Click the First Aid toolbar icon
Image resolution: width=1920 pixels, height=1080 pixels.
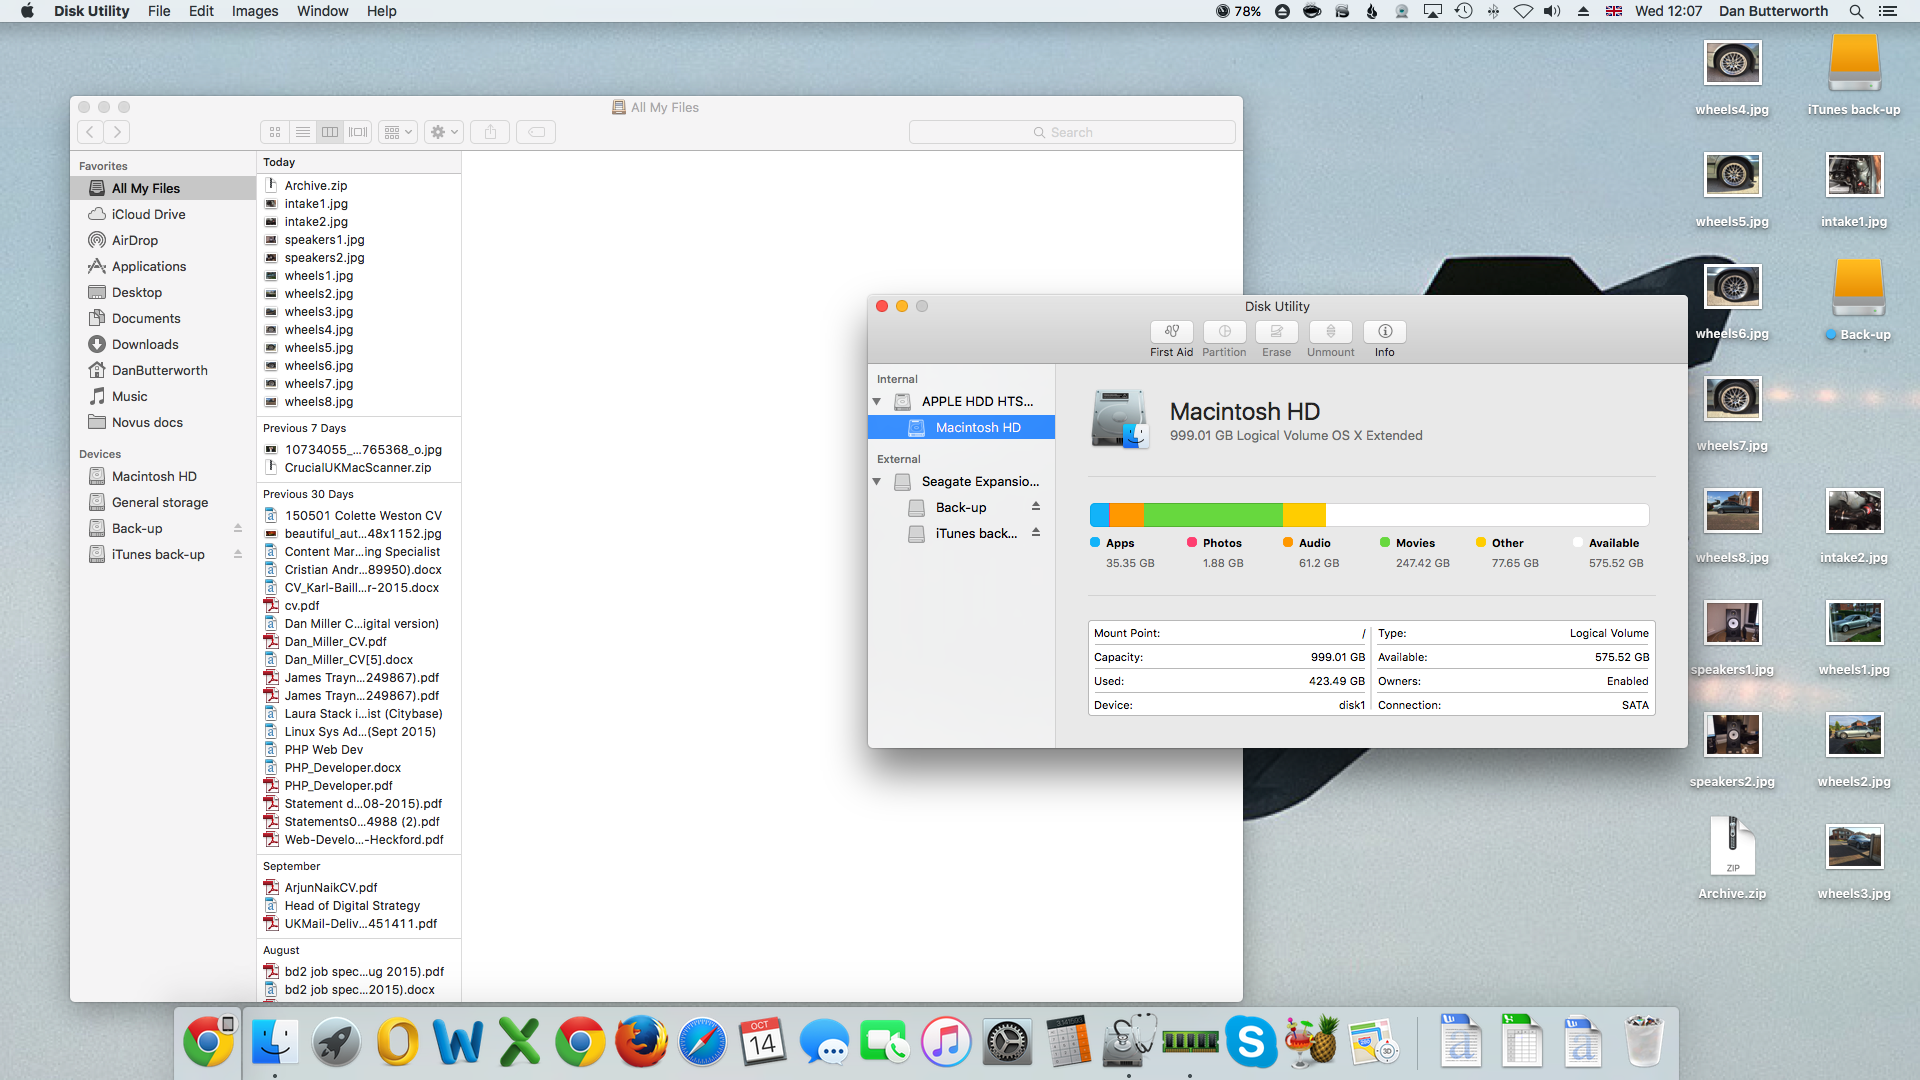(1171, 332)
